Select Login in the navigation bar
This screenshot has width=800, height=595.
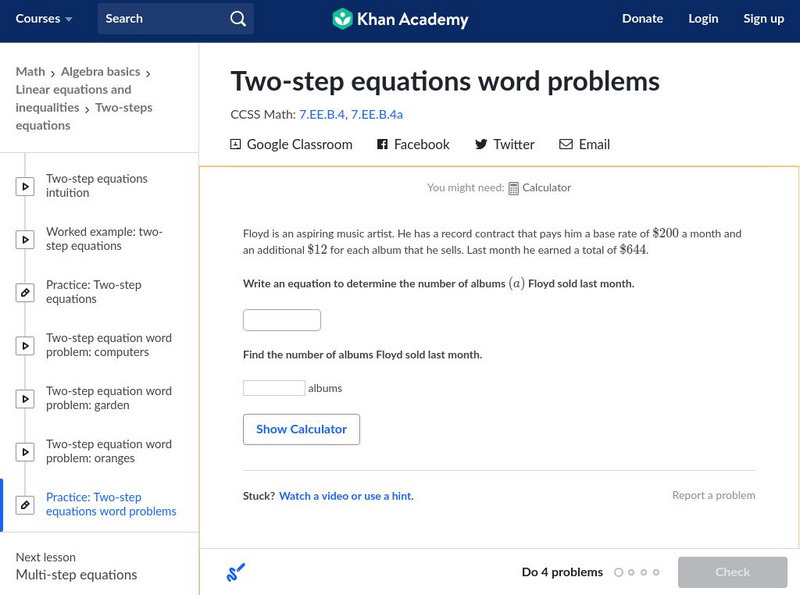(x=703, y=18)
